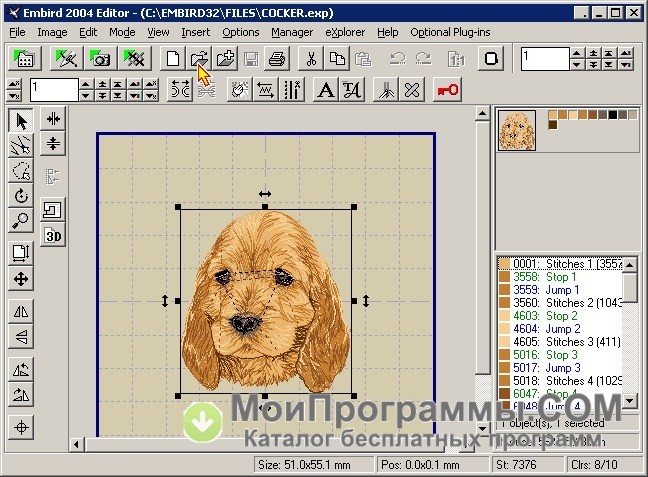Image resolution: width=648 pixels, height=477 pixels.
Task: Click the center crosshair icon
Action: click(x=21, y=427)
